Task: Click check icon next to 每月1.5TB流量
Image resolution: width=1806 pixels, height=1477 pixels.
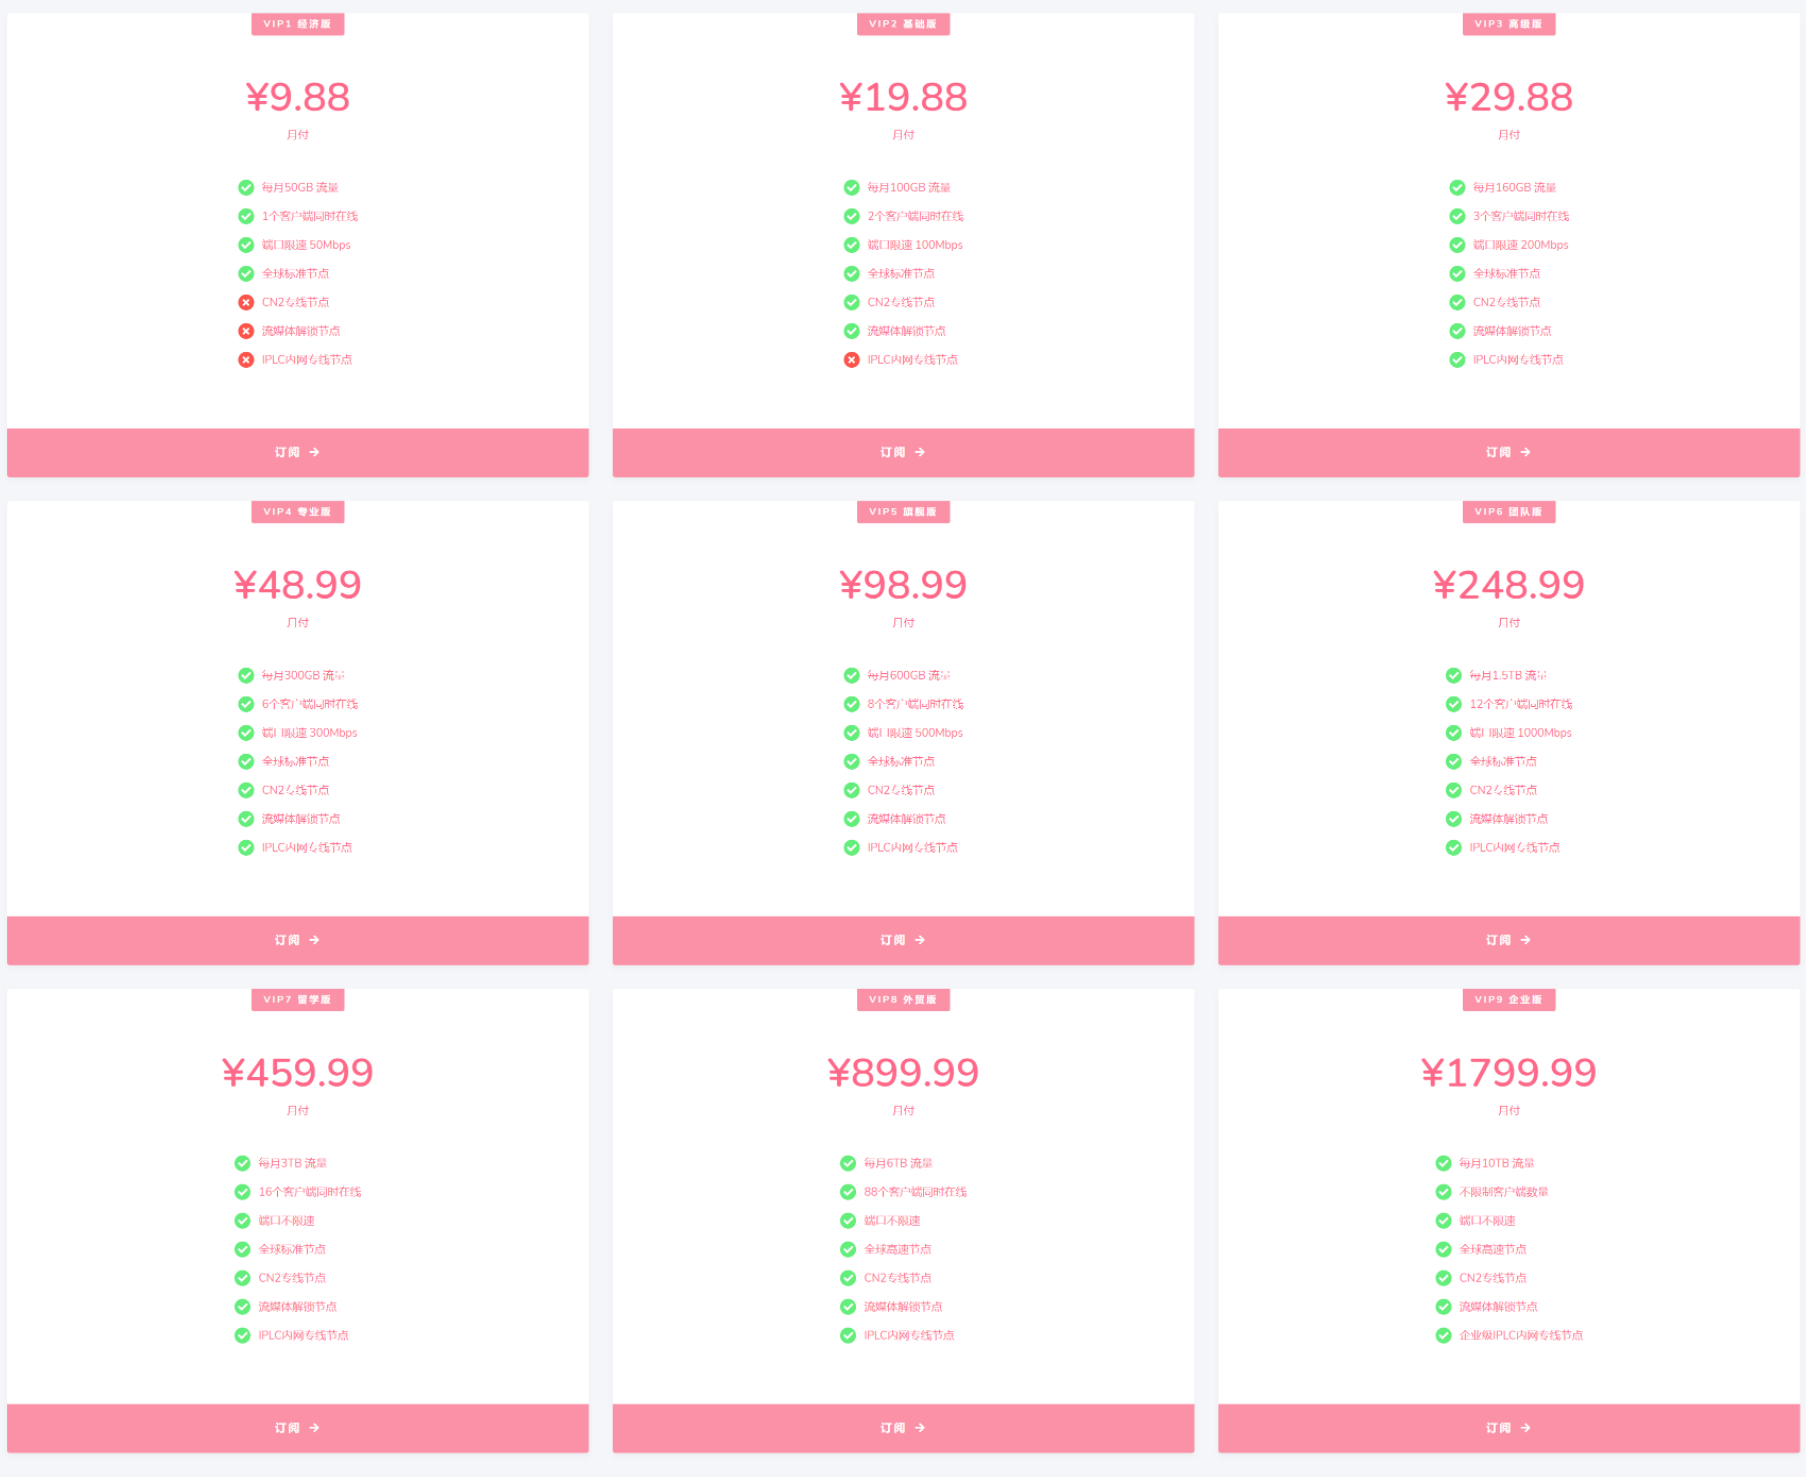Action: coord(1453,676)
